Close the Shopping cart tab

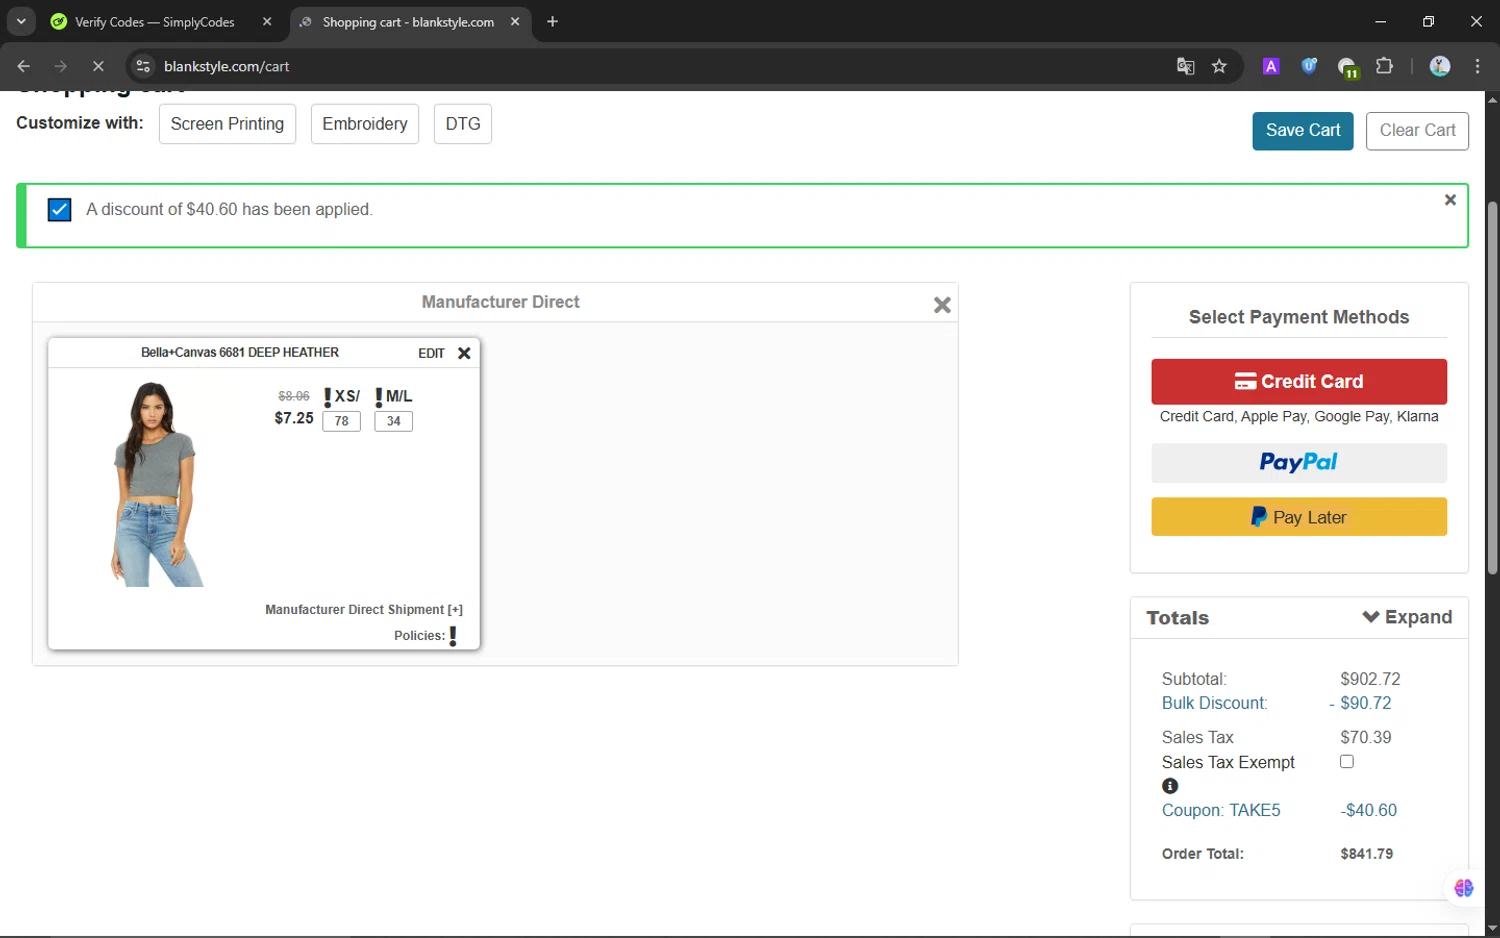click(515, 22)
